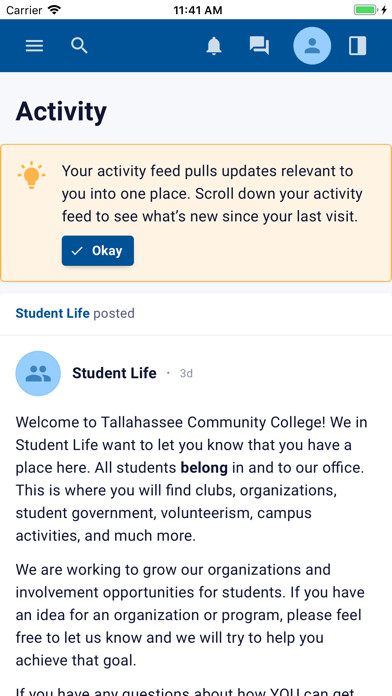Click the Activity page heading
Viewport: 392px width, 696px height.
tap(61, 112)
